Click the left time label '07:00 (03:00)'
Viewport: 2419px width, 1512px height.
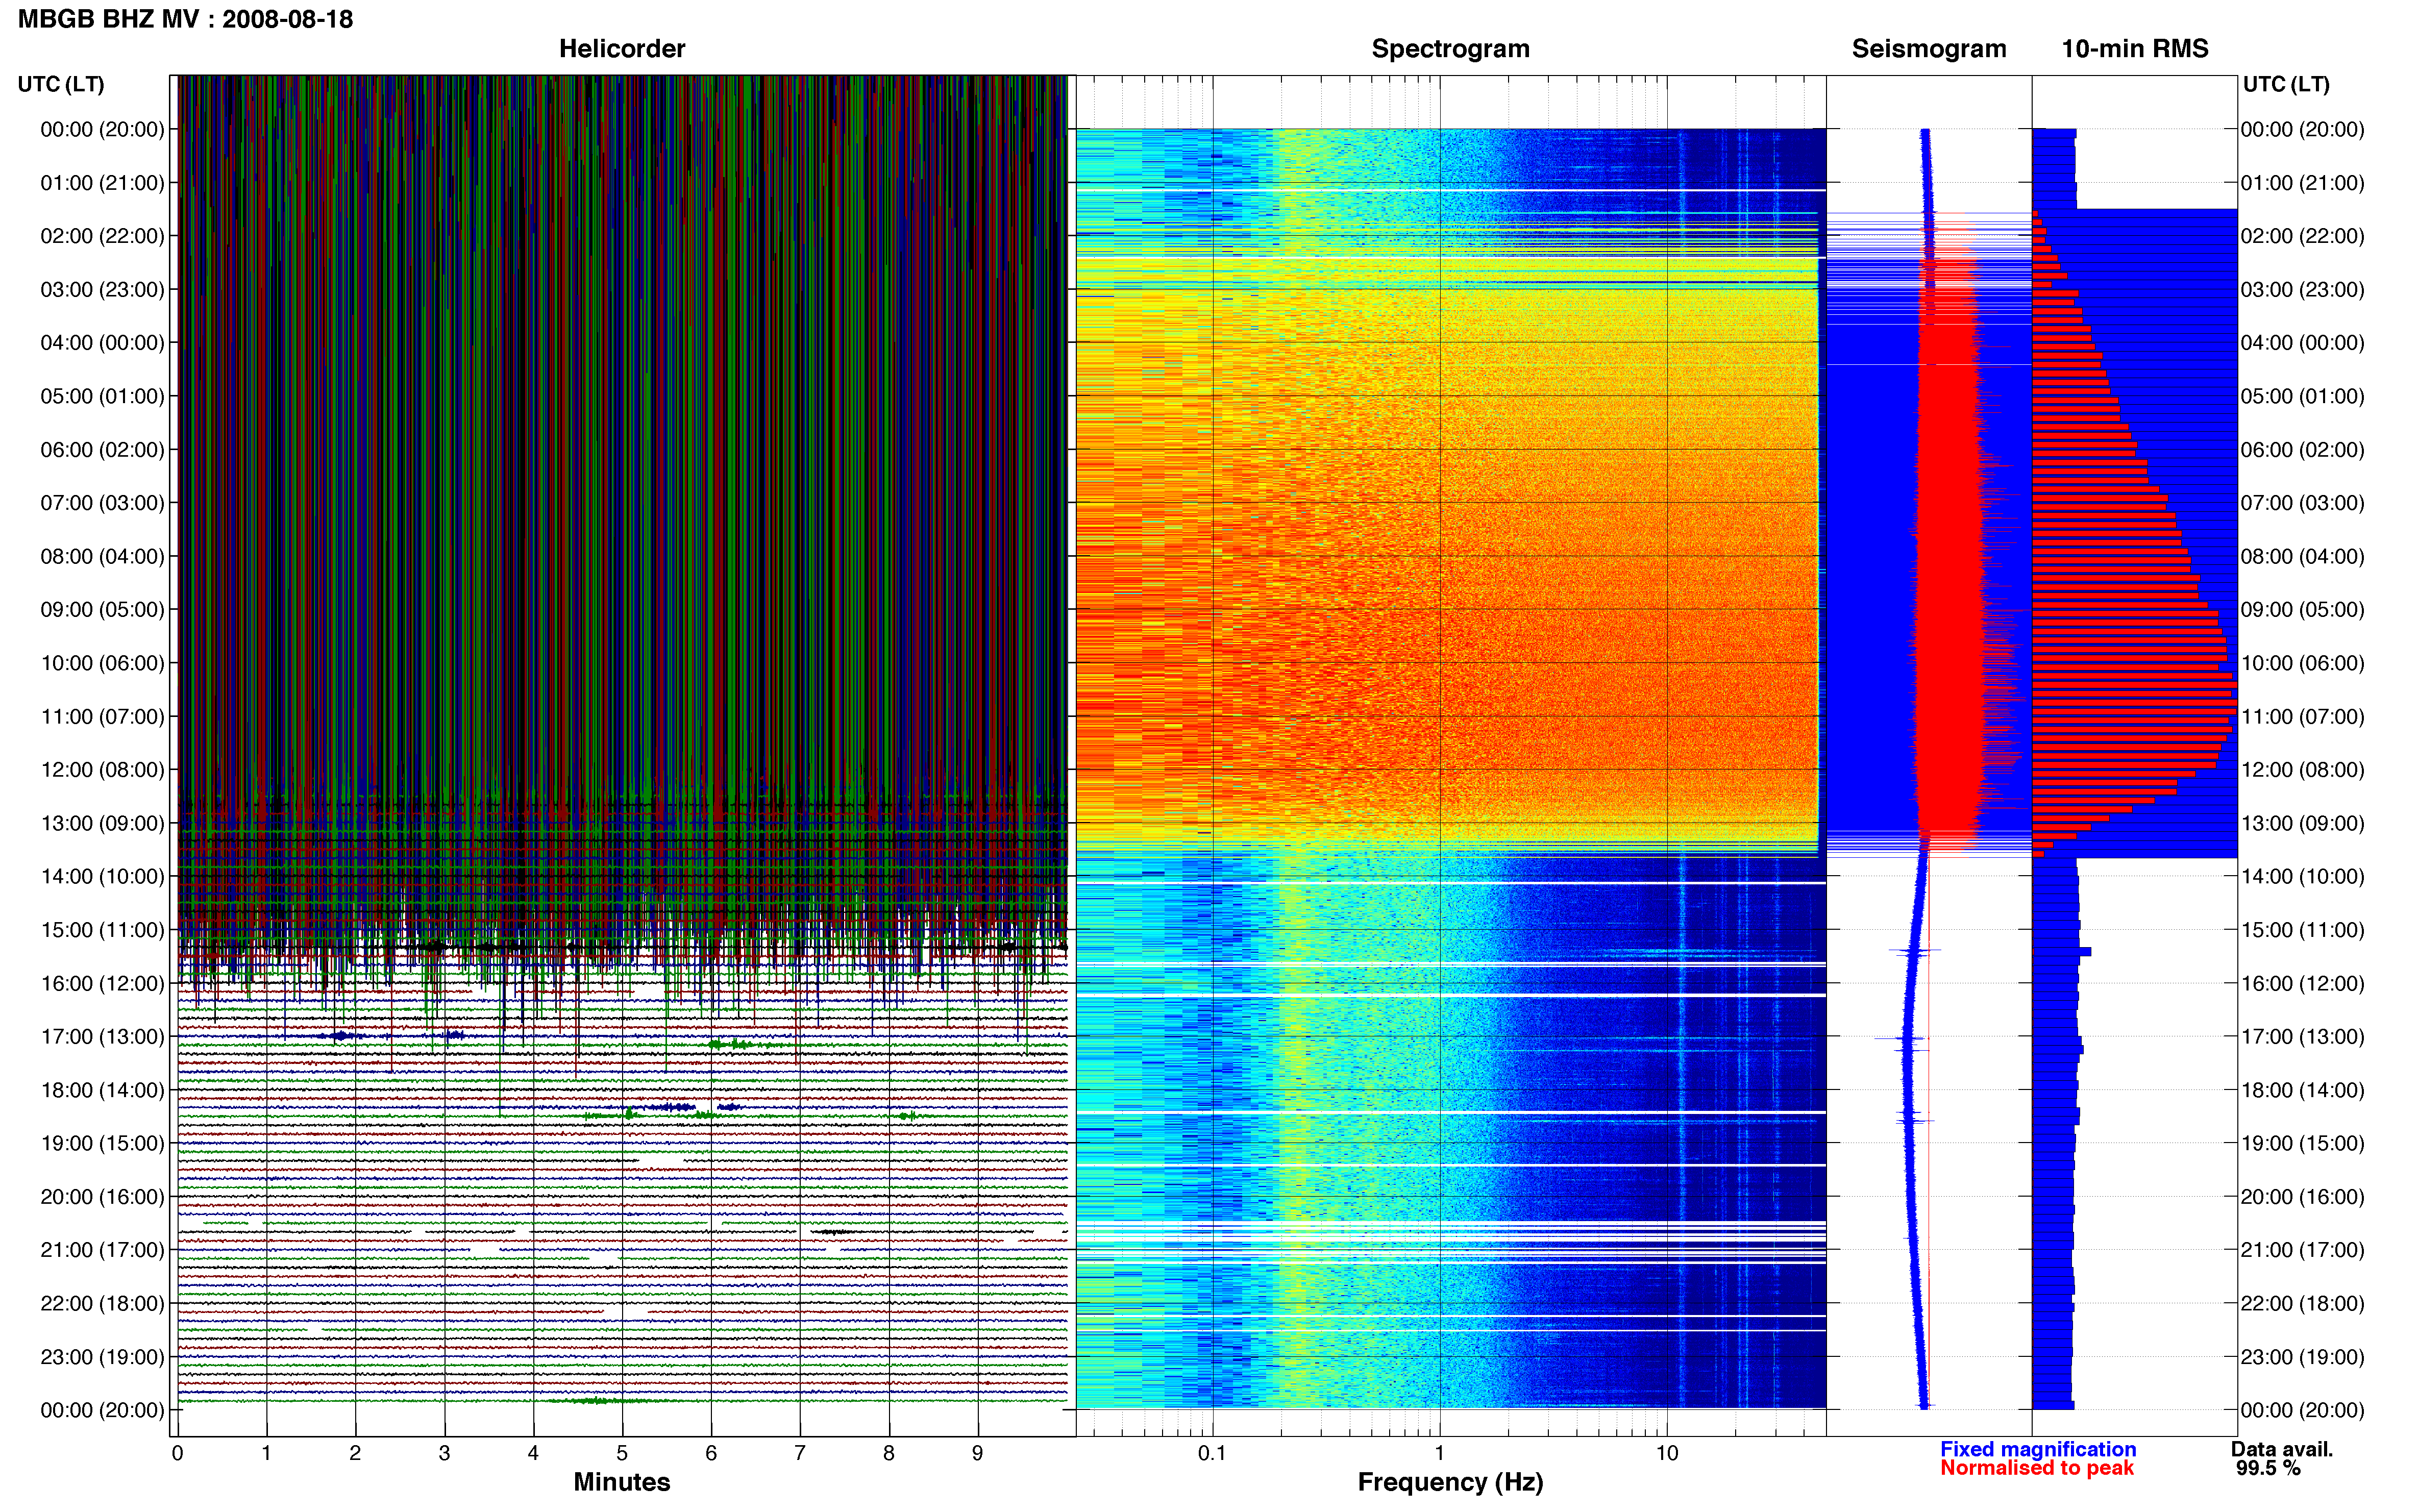tap(102, 502)
